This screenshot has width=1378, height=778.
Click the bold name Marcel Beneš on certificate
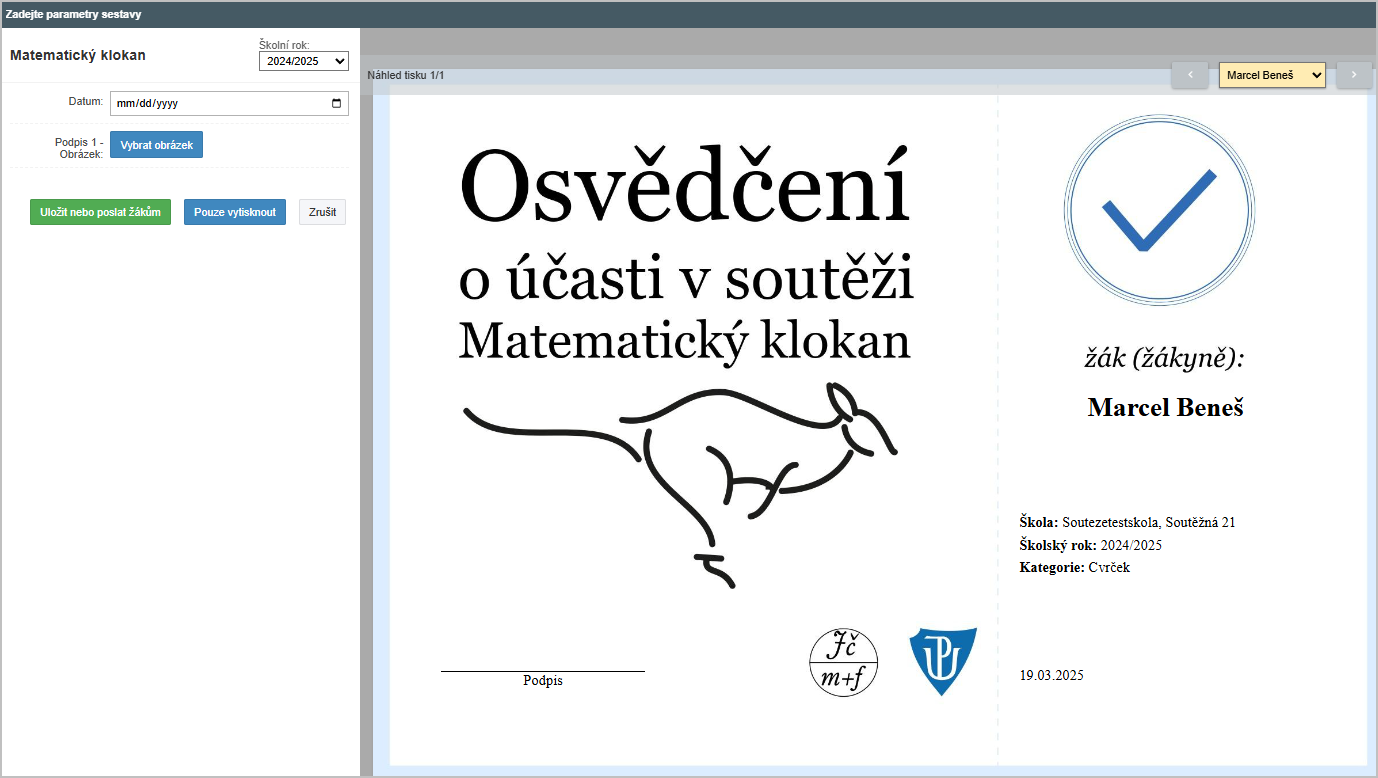point(1165,407)
